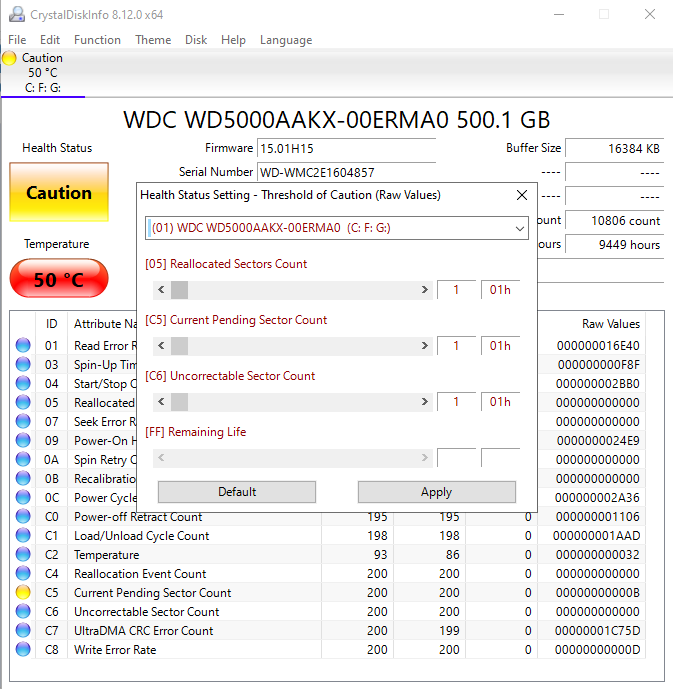Click the blue status orb for attribute 0A
This screenshot has width=673, height=689.
pyautogui.click(x=23, y=459)
